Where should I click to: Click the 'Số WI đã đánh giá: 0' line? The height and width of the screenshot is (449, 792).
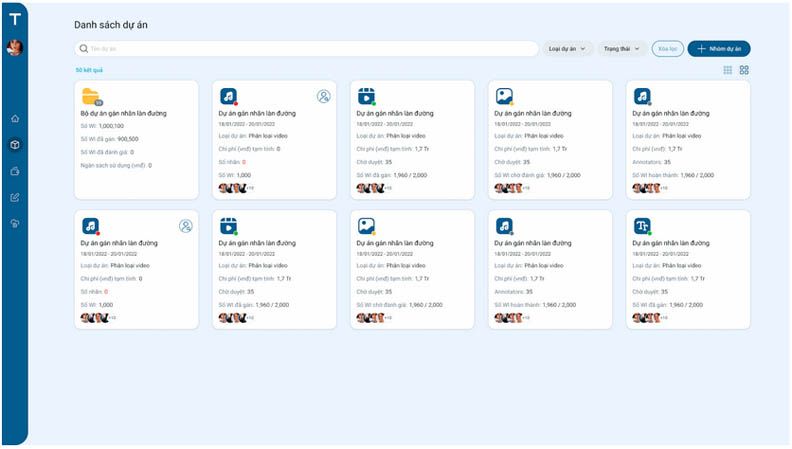pyautogui.click(x=107, y=153)
